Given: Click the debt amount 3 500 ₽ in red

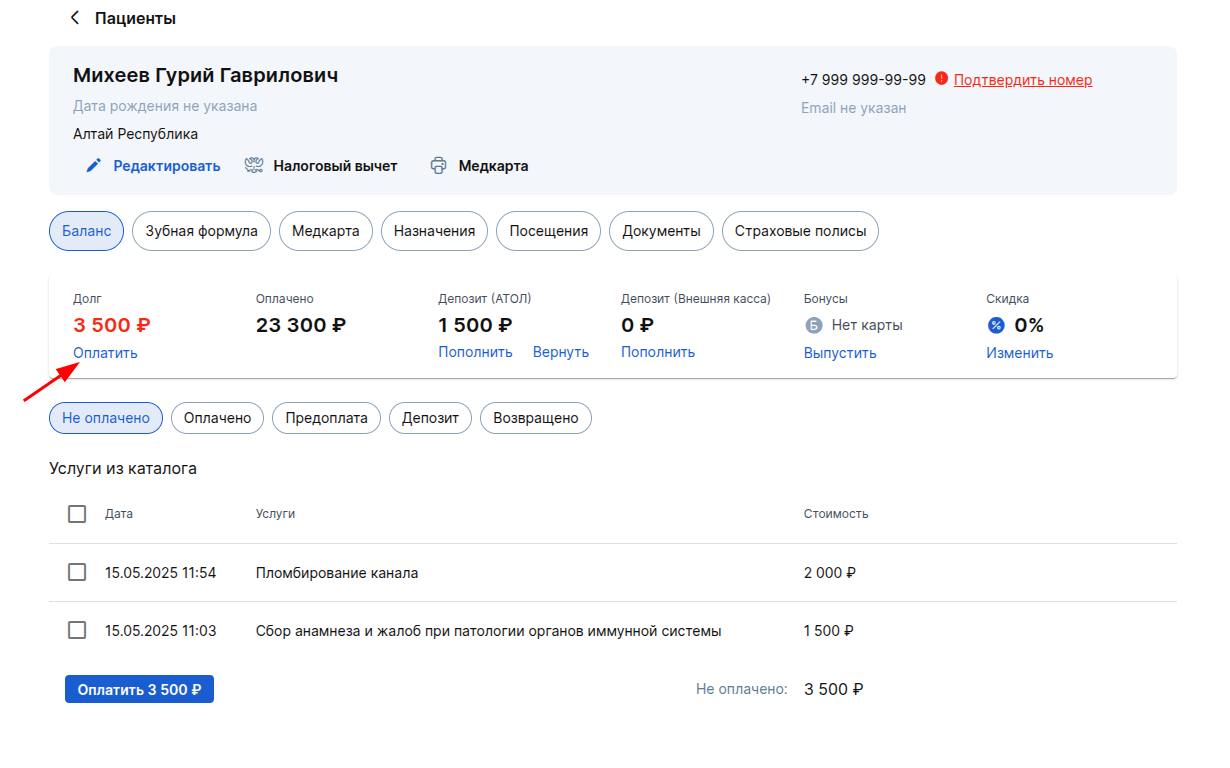Looking at the screenshot, I should point(112,325).
